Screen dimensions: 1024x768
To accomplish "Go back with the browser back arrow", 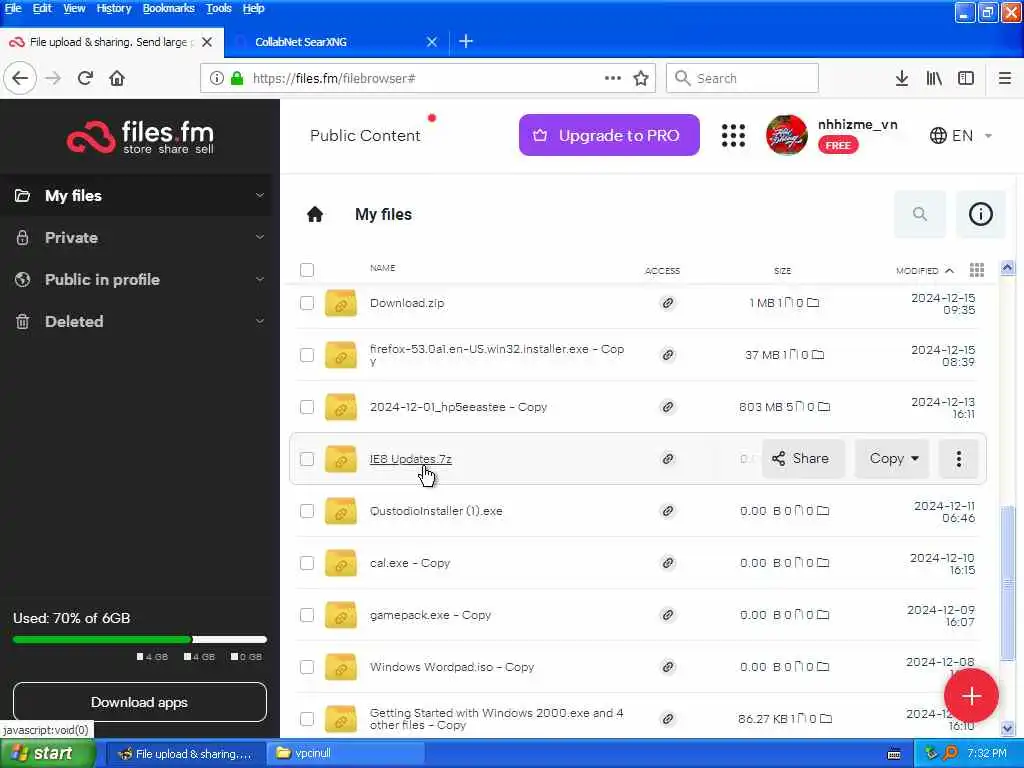I will pos(20,78).
